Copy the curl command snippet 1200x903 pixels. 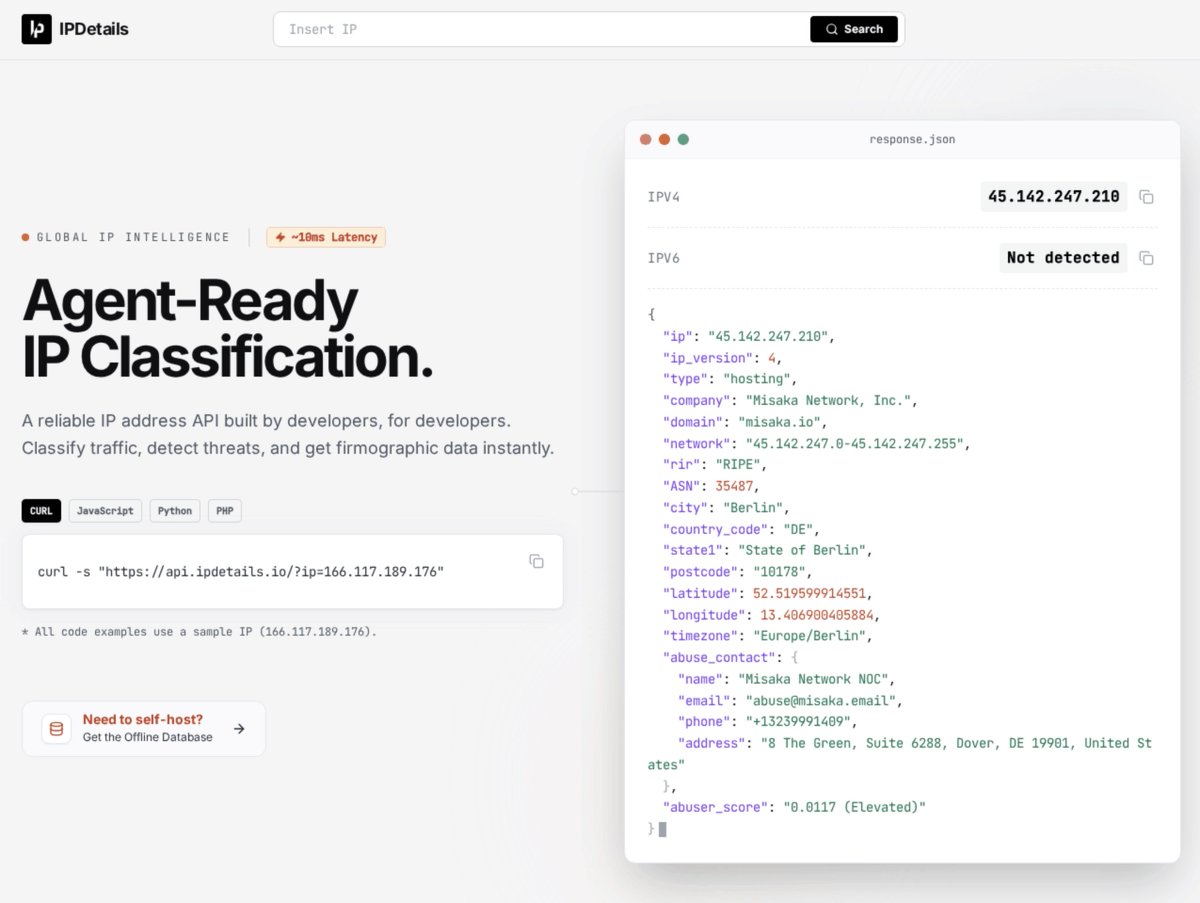(x=536, y=561)
